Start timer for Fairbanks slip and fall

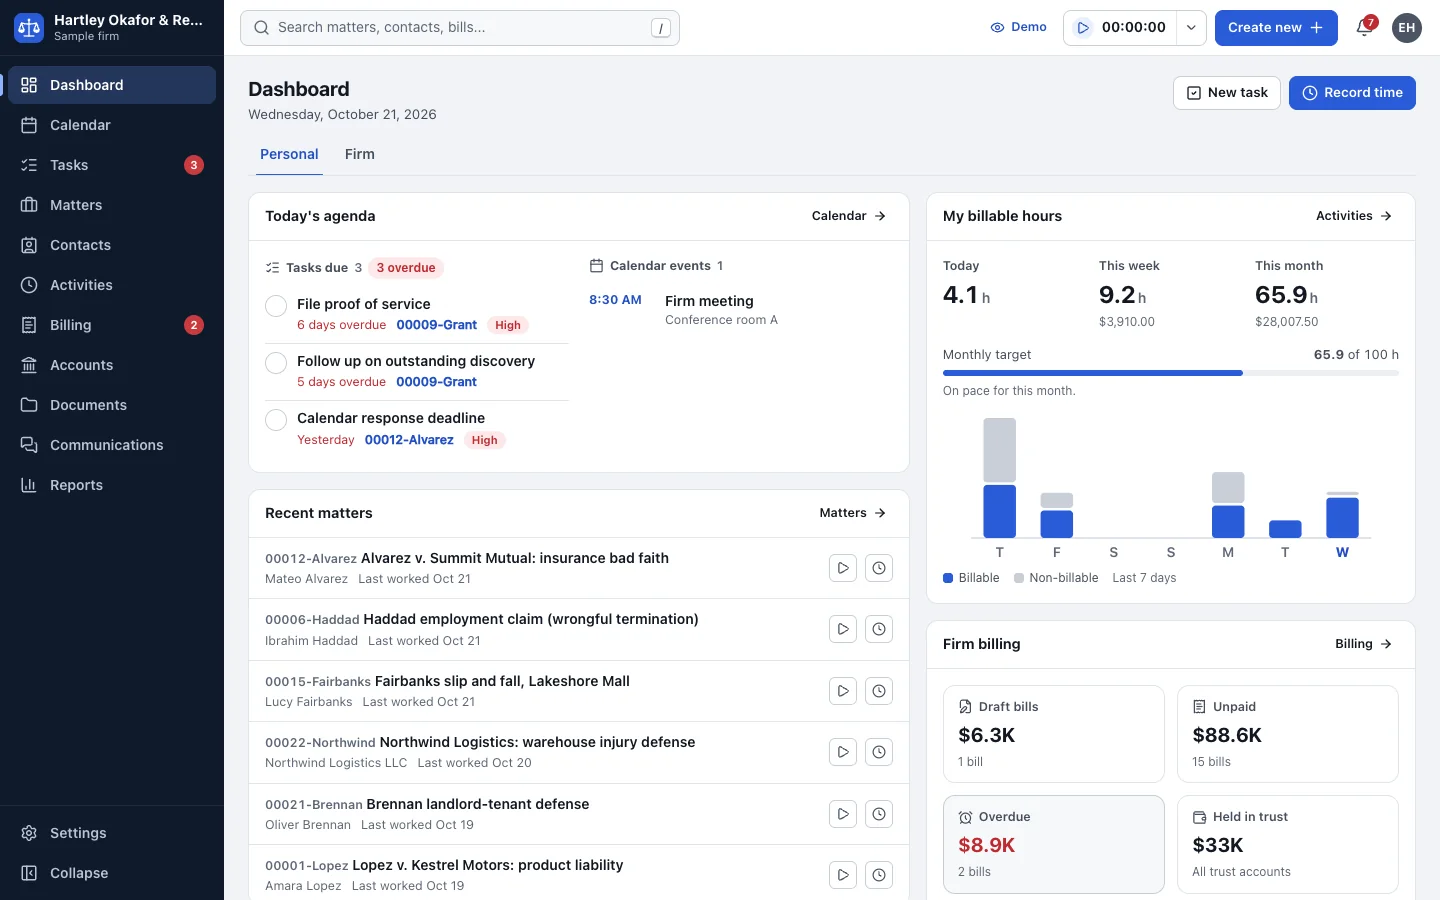pos(843,691)
